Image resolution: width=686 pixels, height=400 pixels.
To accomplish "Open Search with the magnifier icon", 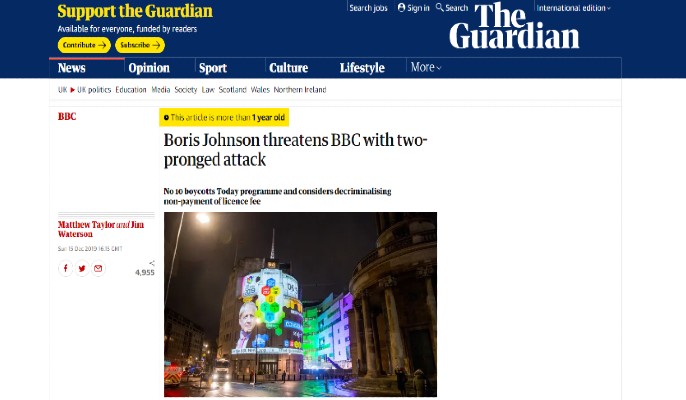I will (x=440, y=7).
